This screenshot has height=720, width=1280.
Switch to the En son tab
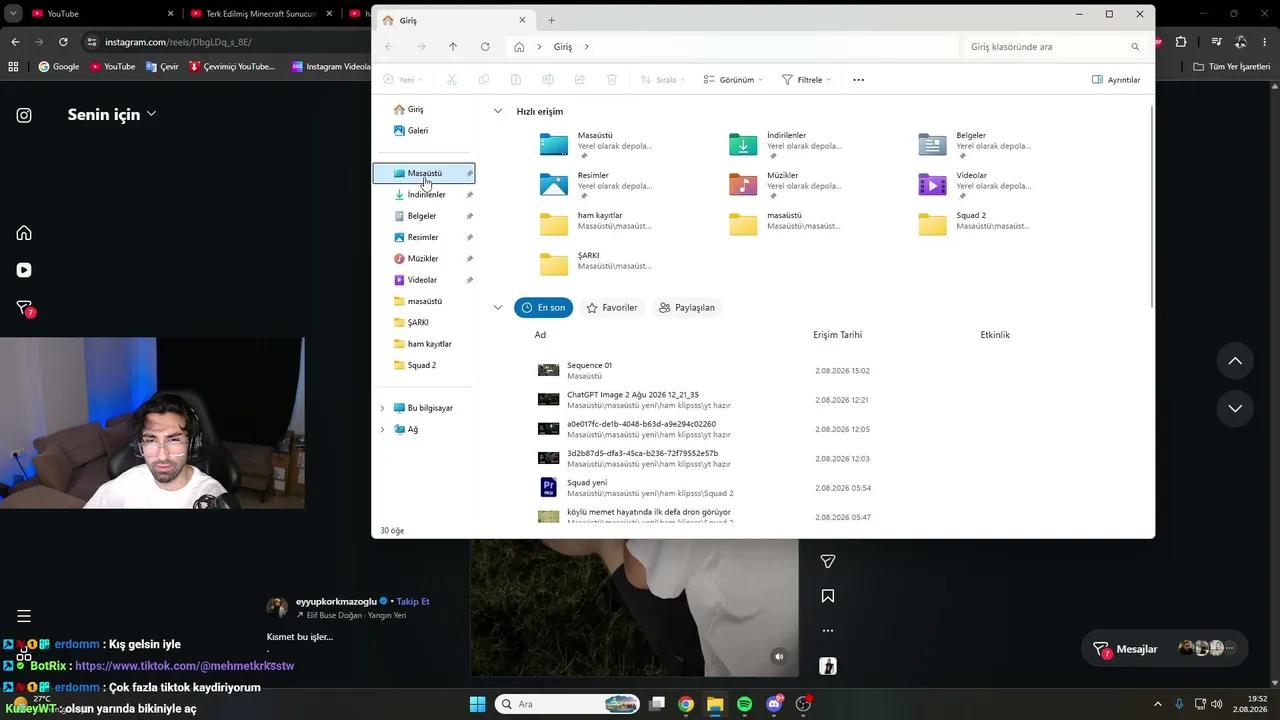(x=543, y=308)
